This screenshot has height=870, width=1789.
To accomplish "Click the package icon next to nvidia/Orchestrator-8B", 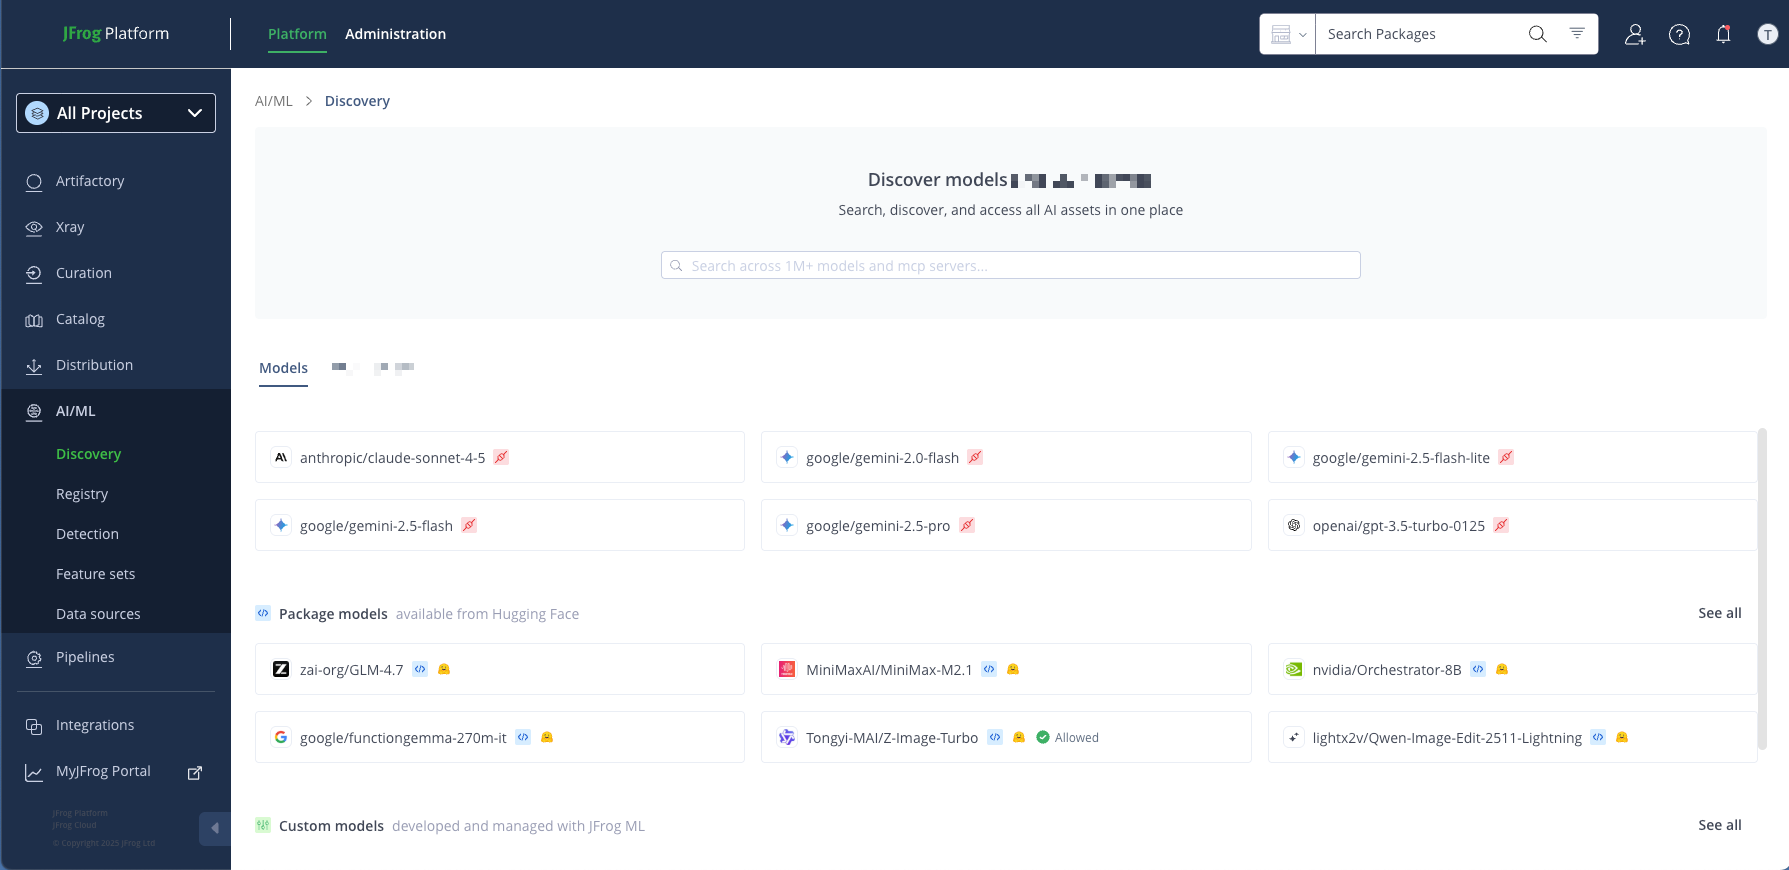I will 1478,669.
